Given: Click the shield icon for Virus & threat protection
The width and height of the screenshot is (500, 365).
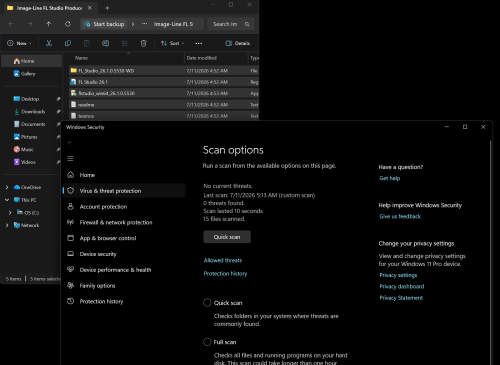Looking at the screenshot, I should pyautogui.click(x=70, y=191).
